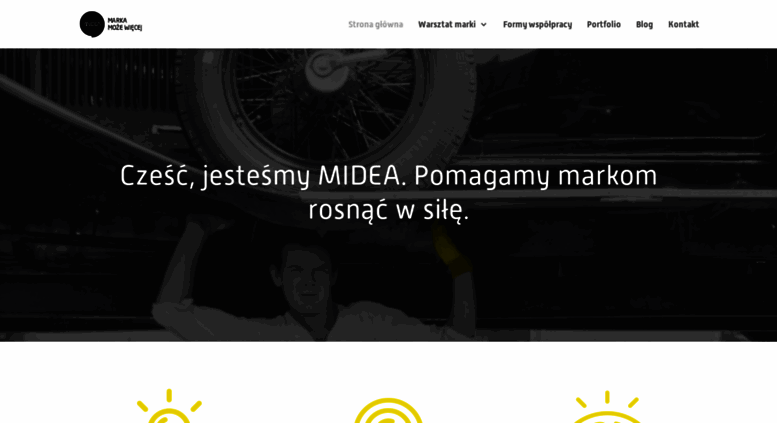Screen dimensions: 777x423
Task: Click 'Pomagamy markom' in the hero text
Action: [x=536, y=176]
